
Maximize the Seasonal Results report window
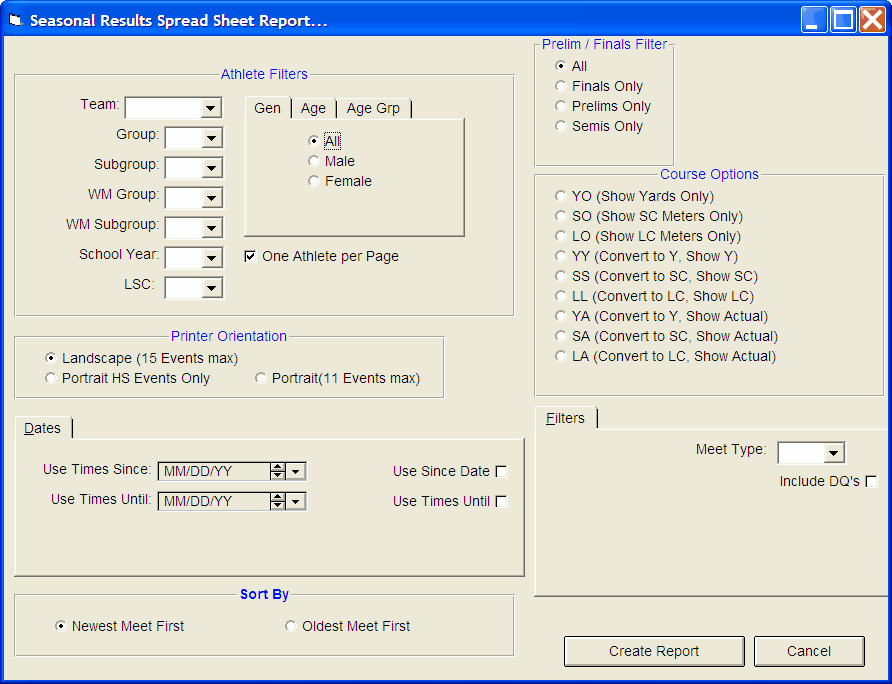tap(843, 20)
